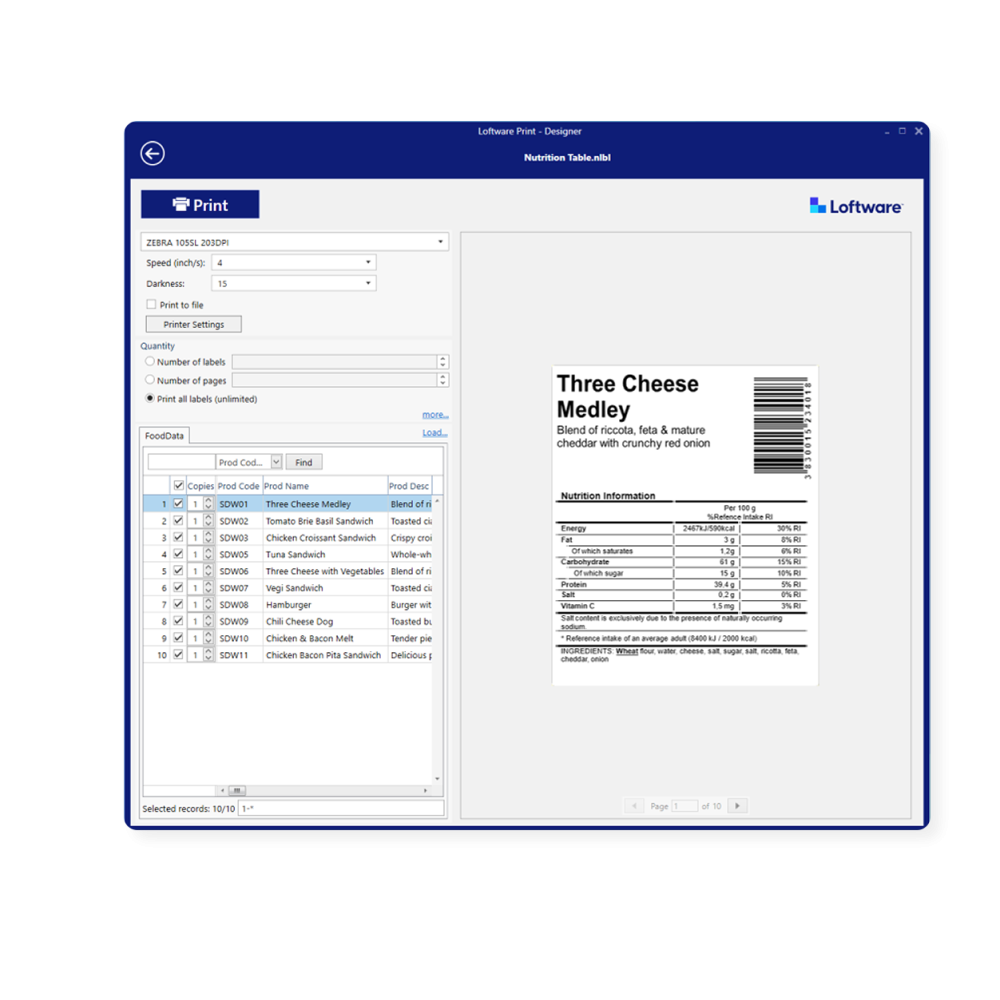Open Printer Settings

194,325
